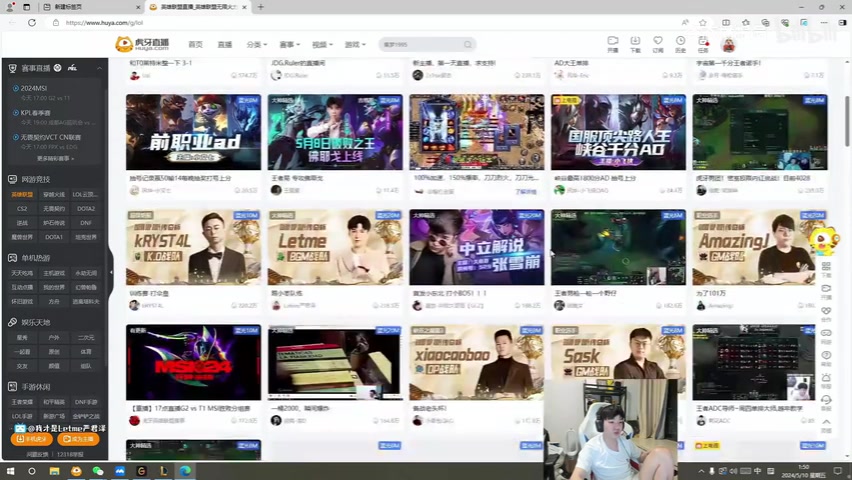The image size is (852, 480).
Task: Switch to the 新建标签页 browser tab
Action: pos(91,7)
